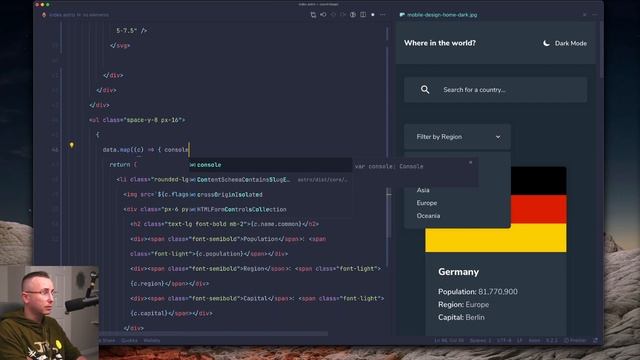Open the compare changes icon in editor toolbar
The width and height of the screenshot is (640, 360).
(313, 15)
